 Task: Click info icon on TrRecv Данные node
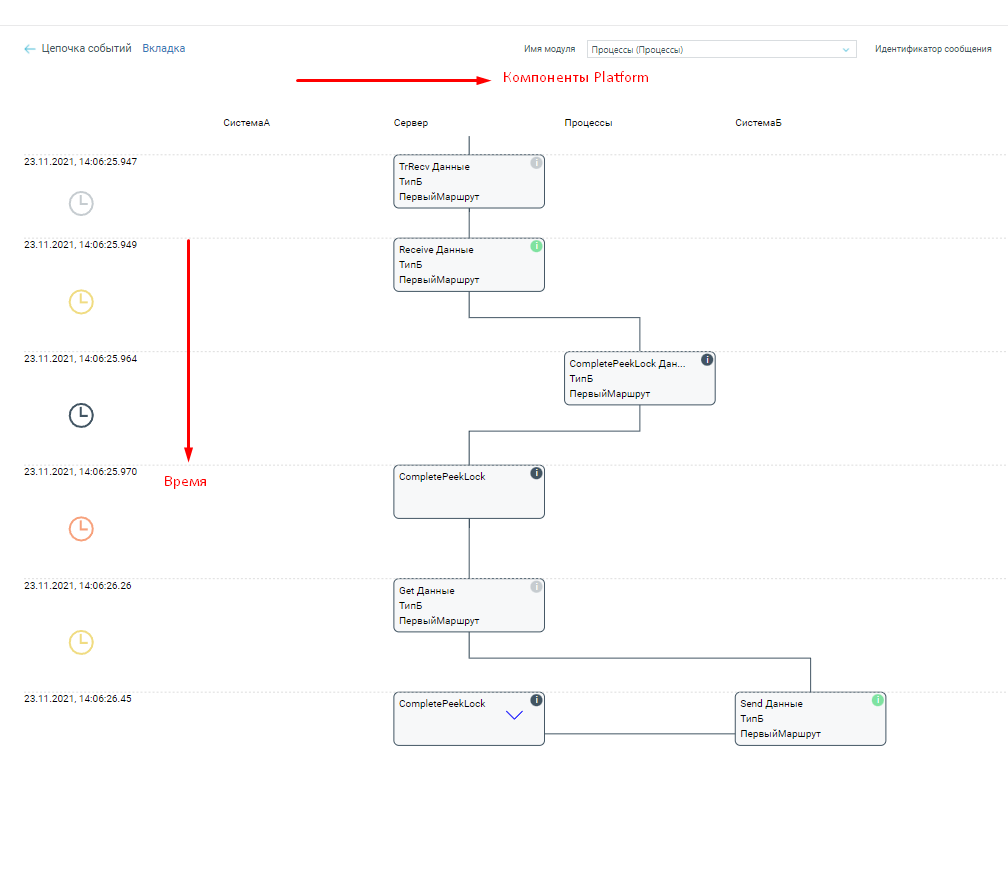point(536,163)
